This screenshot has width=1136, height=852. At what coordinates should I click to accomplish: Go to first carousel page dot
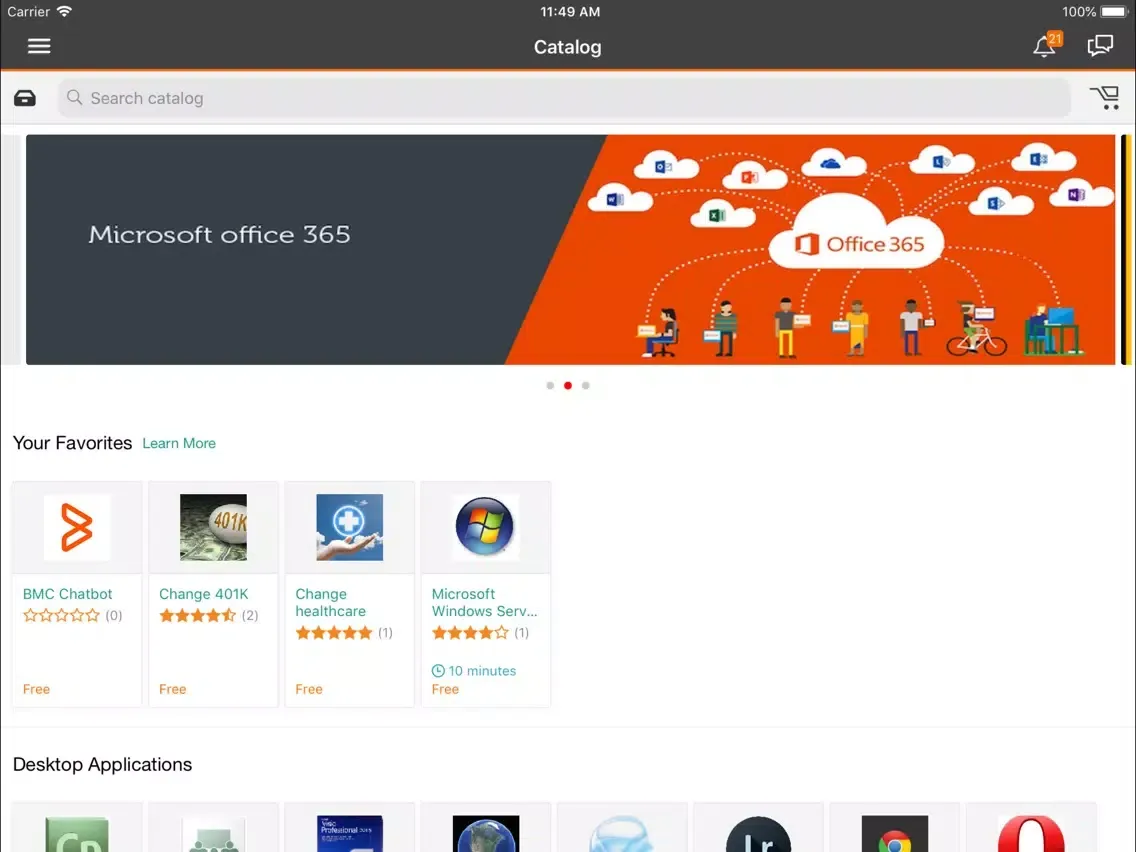point(550,385)
